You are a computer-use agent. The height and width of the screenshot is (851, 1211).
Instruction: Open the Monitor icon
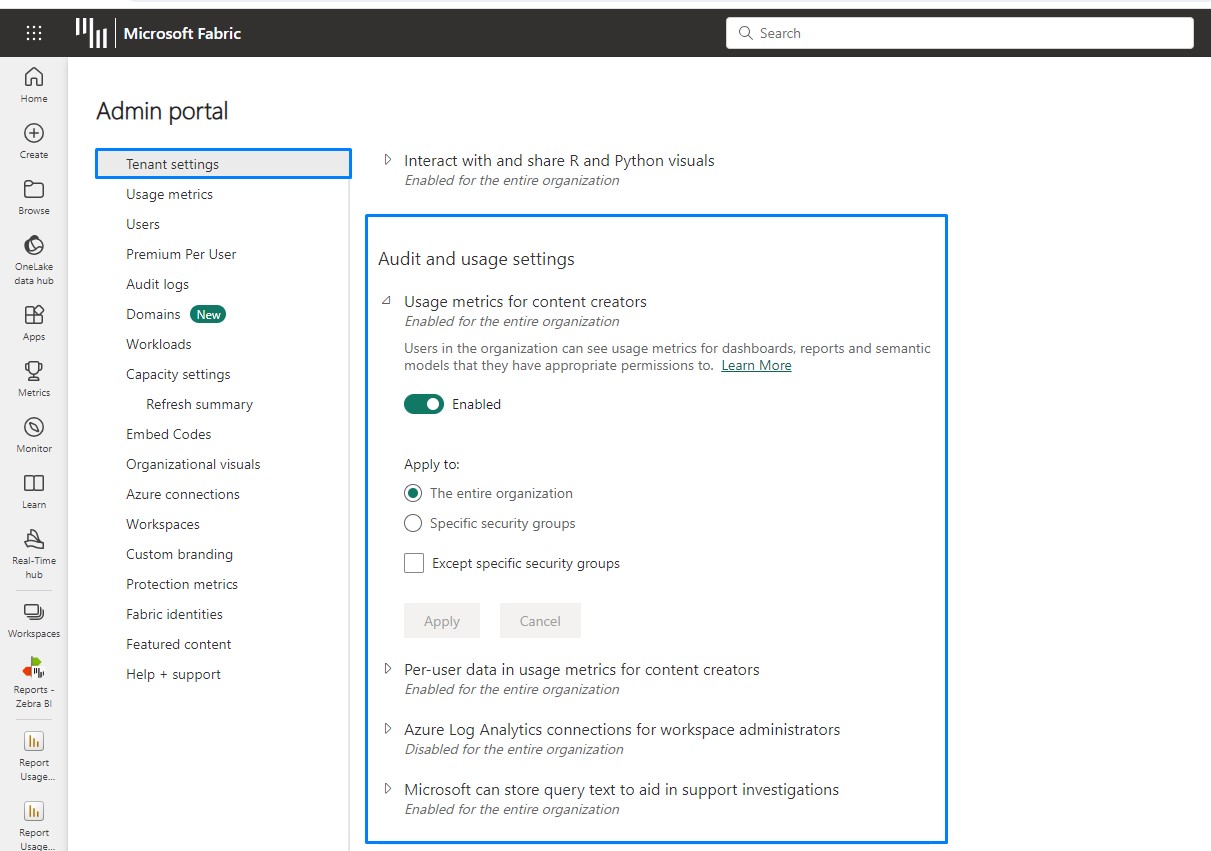tap(33, 423)
